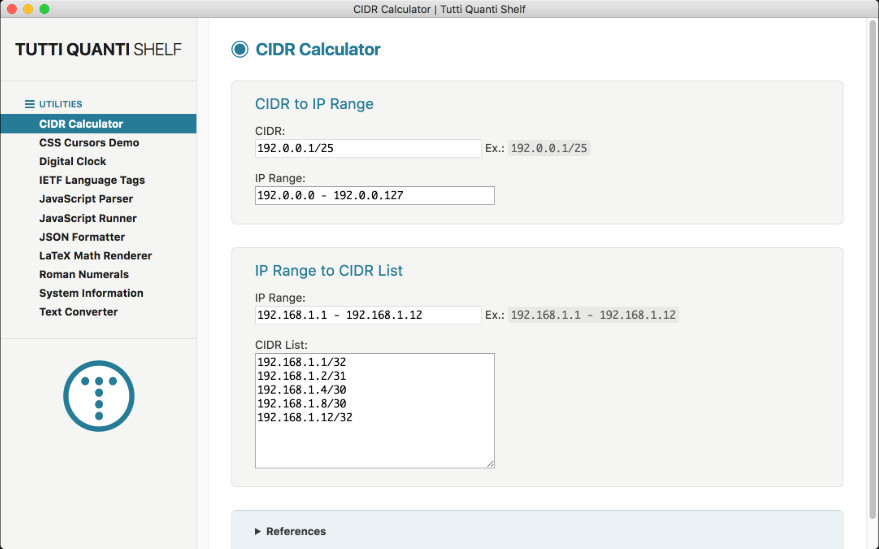Click the Utilities hamburger menu icon
This screenshot has height=549, width=879.
(30, 104)
